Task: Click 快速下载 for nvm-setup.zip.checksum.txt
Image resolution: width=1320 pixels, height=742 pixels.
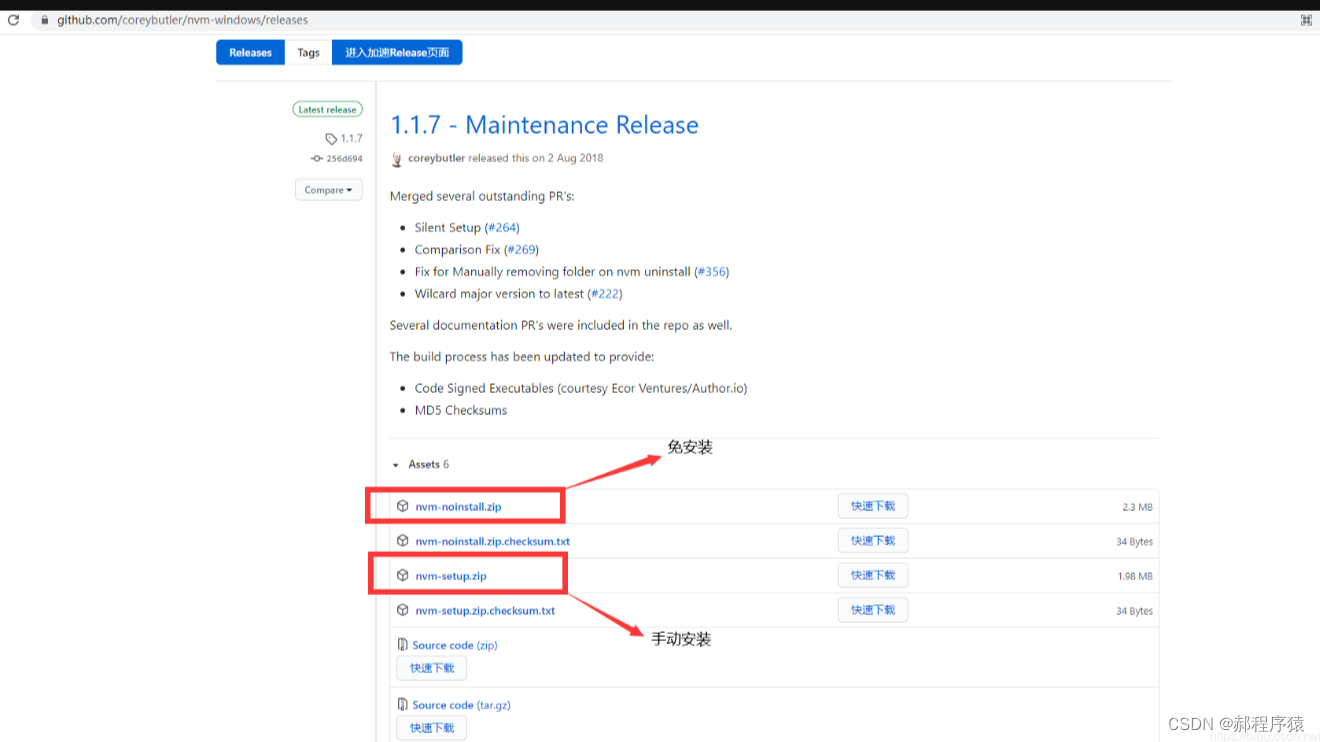Action: tap(873, 610)
